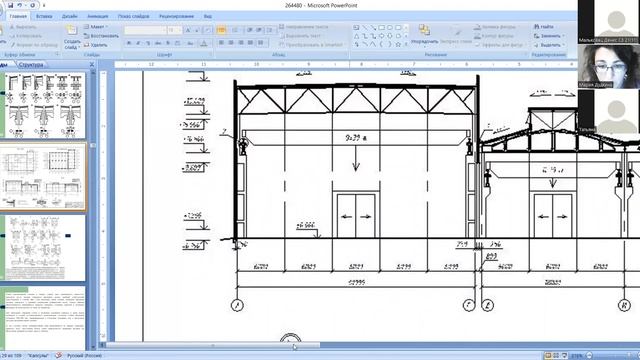Screen dimensions: 640x360
Task: Select Center text alignment
Action: click(x=231, y=43)
